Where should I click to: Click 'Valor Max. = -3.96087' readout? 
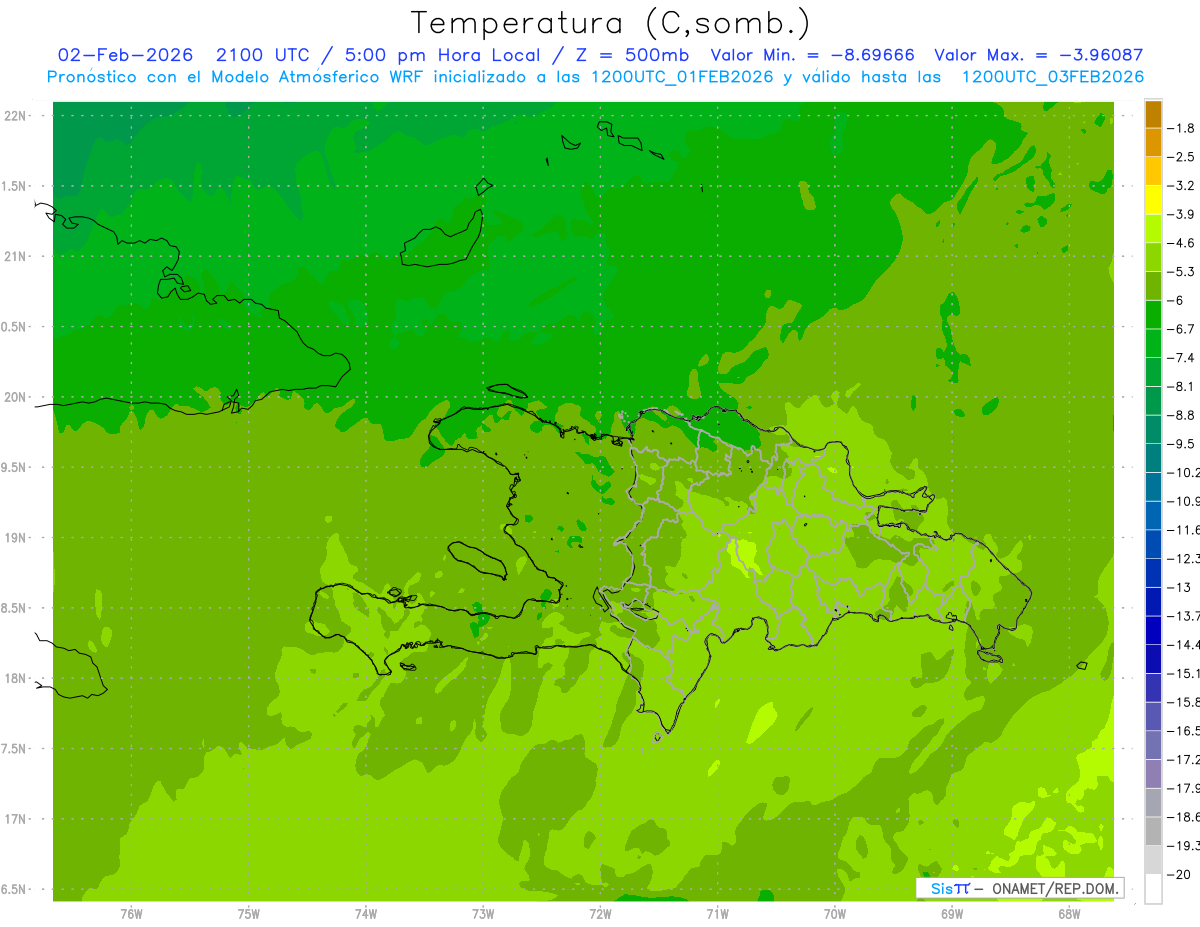point(1038,55)
